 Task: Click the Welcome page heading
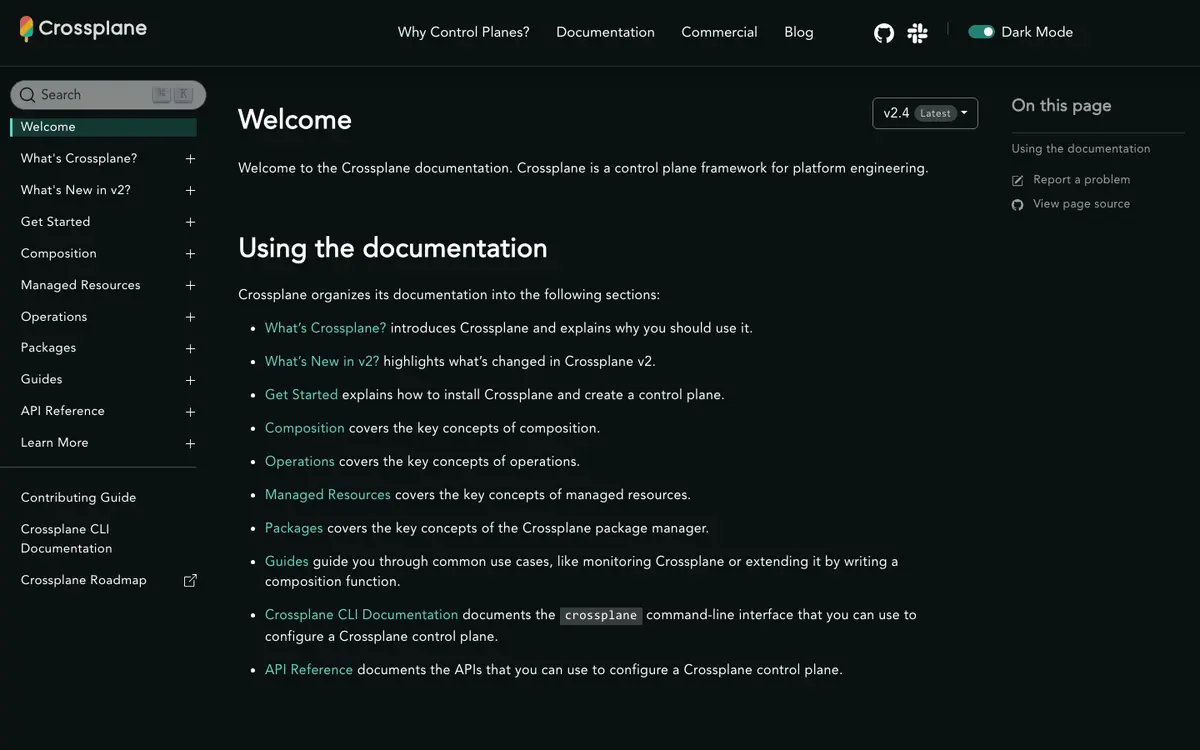(x=295, y=120)
